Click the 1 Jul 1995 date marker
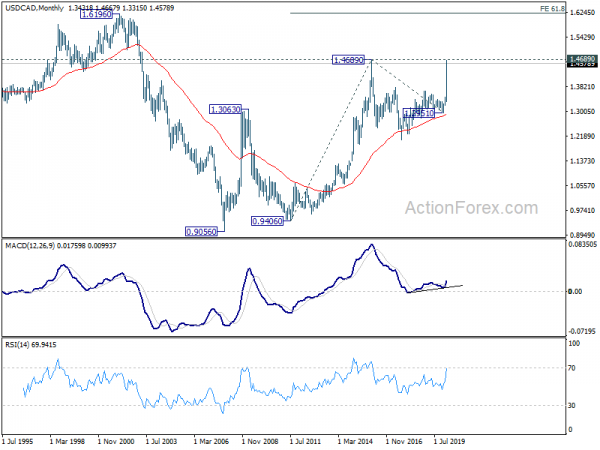 (x=18, y=441)
